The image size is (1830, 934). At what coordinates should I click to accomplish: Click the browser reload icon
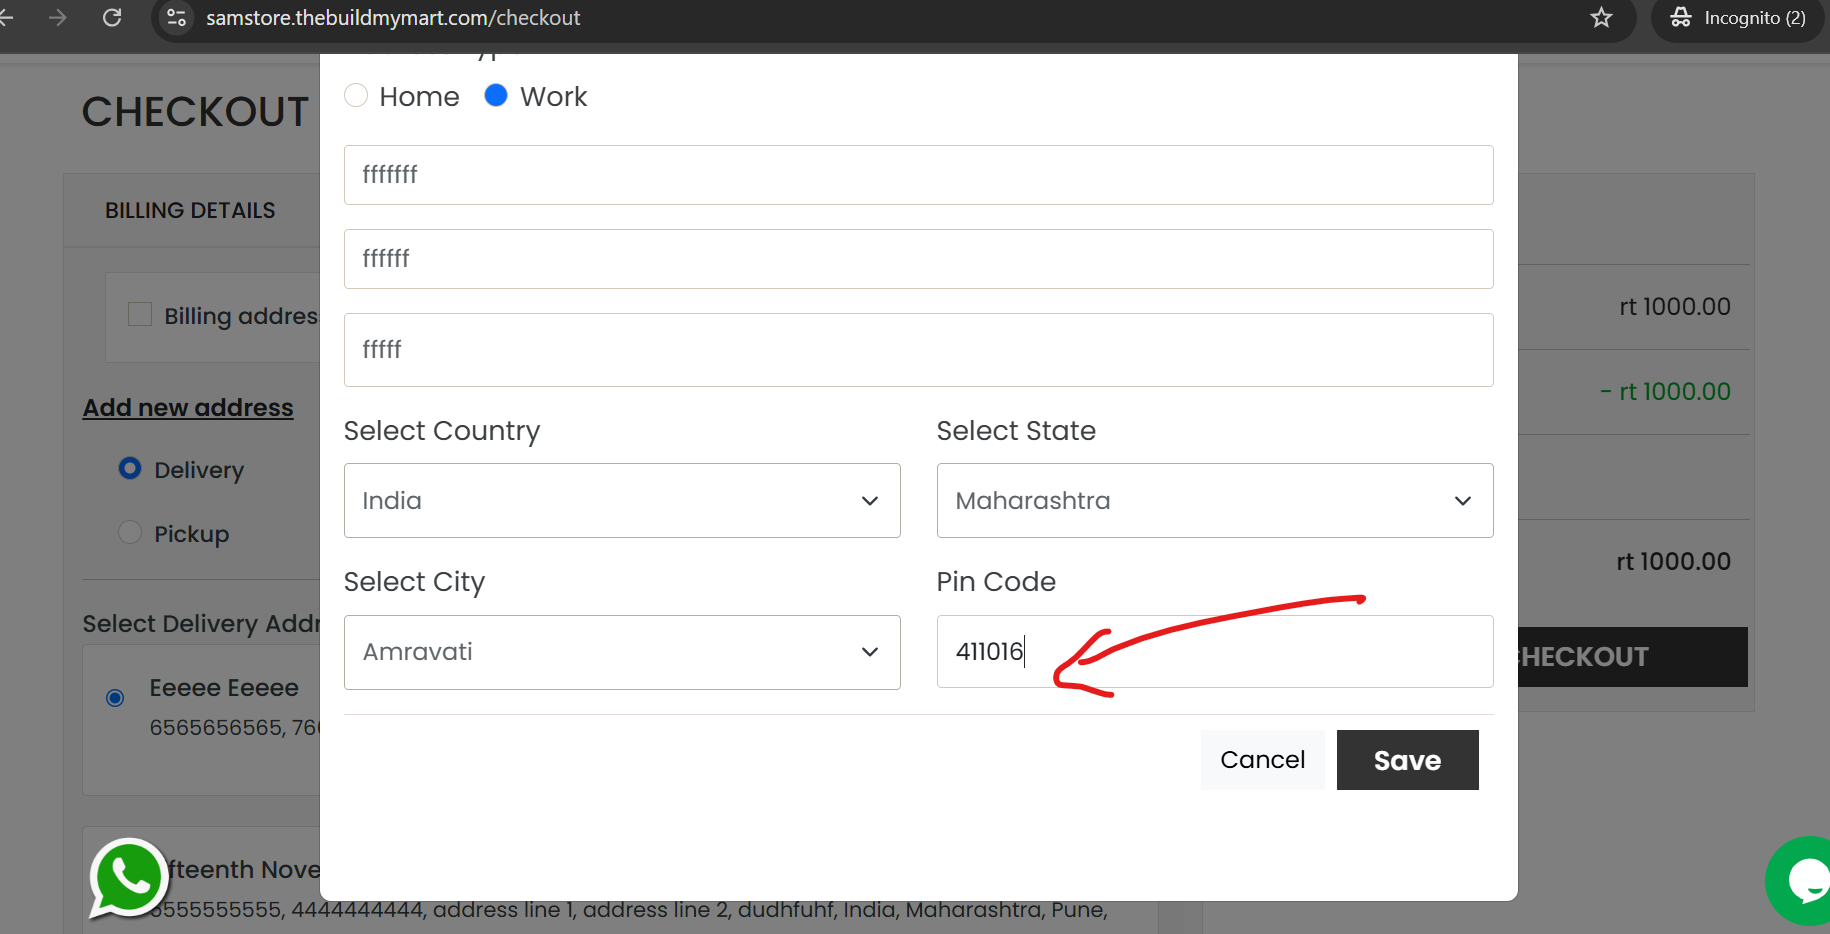click(x=112, y=18)
